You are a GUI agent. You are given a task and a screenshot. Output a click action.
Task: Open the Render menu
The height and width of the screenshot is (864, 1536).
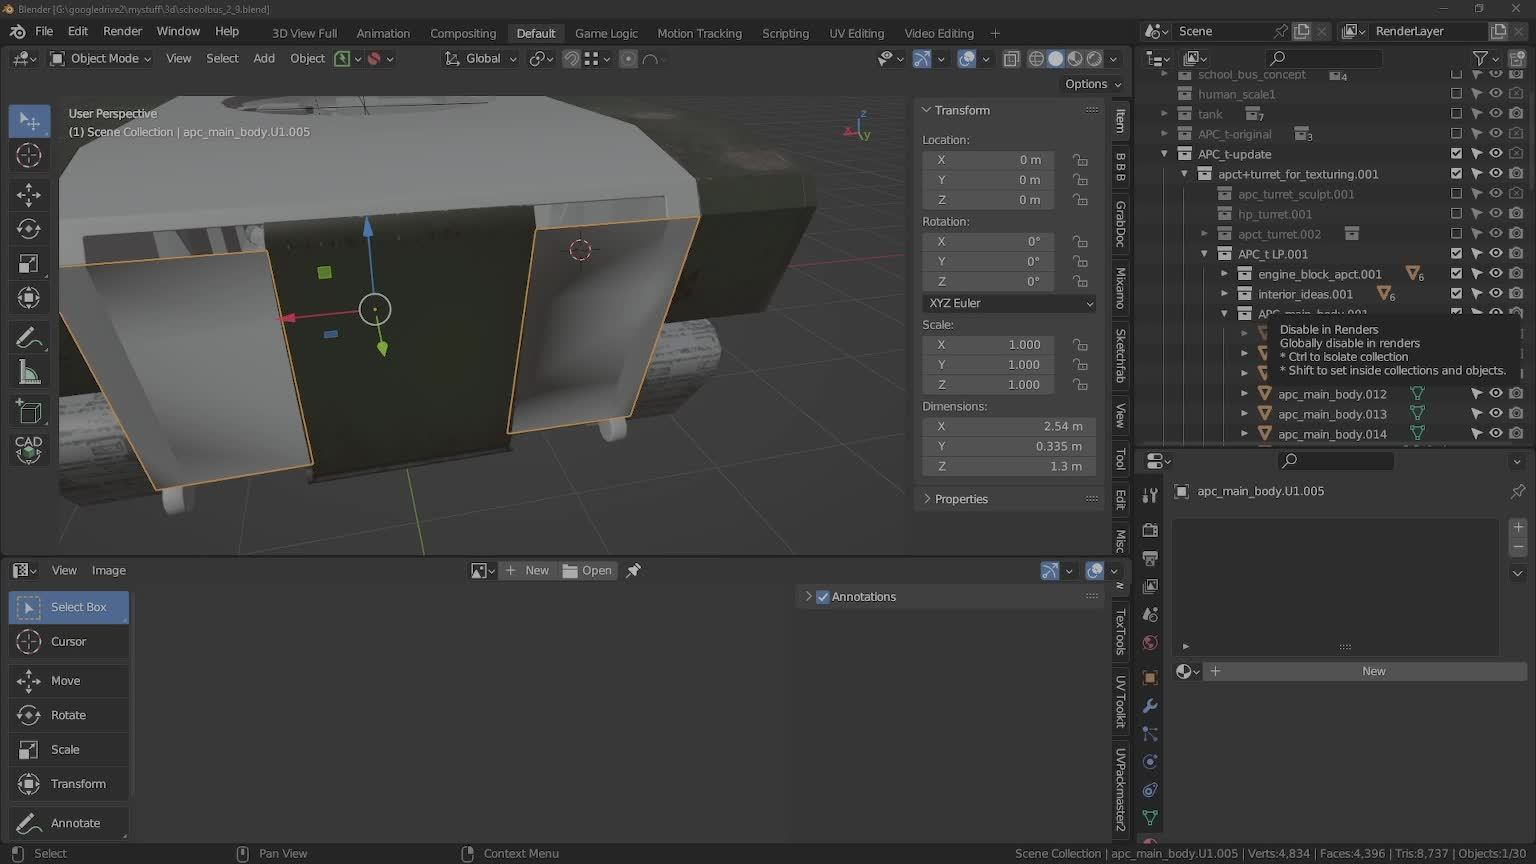point(122,31)
